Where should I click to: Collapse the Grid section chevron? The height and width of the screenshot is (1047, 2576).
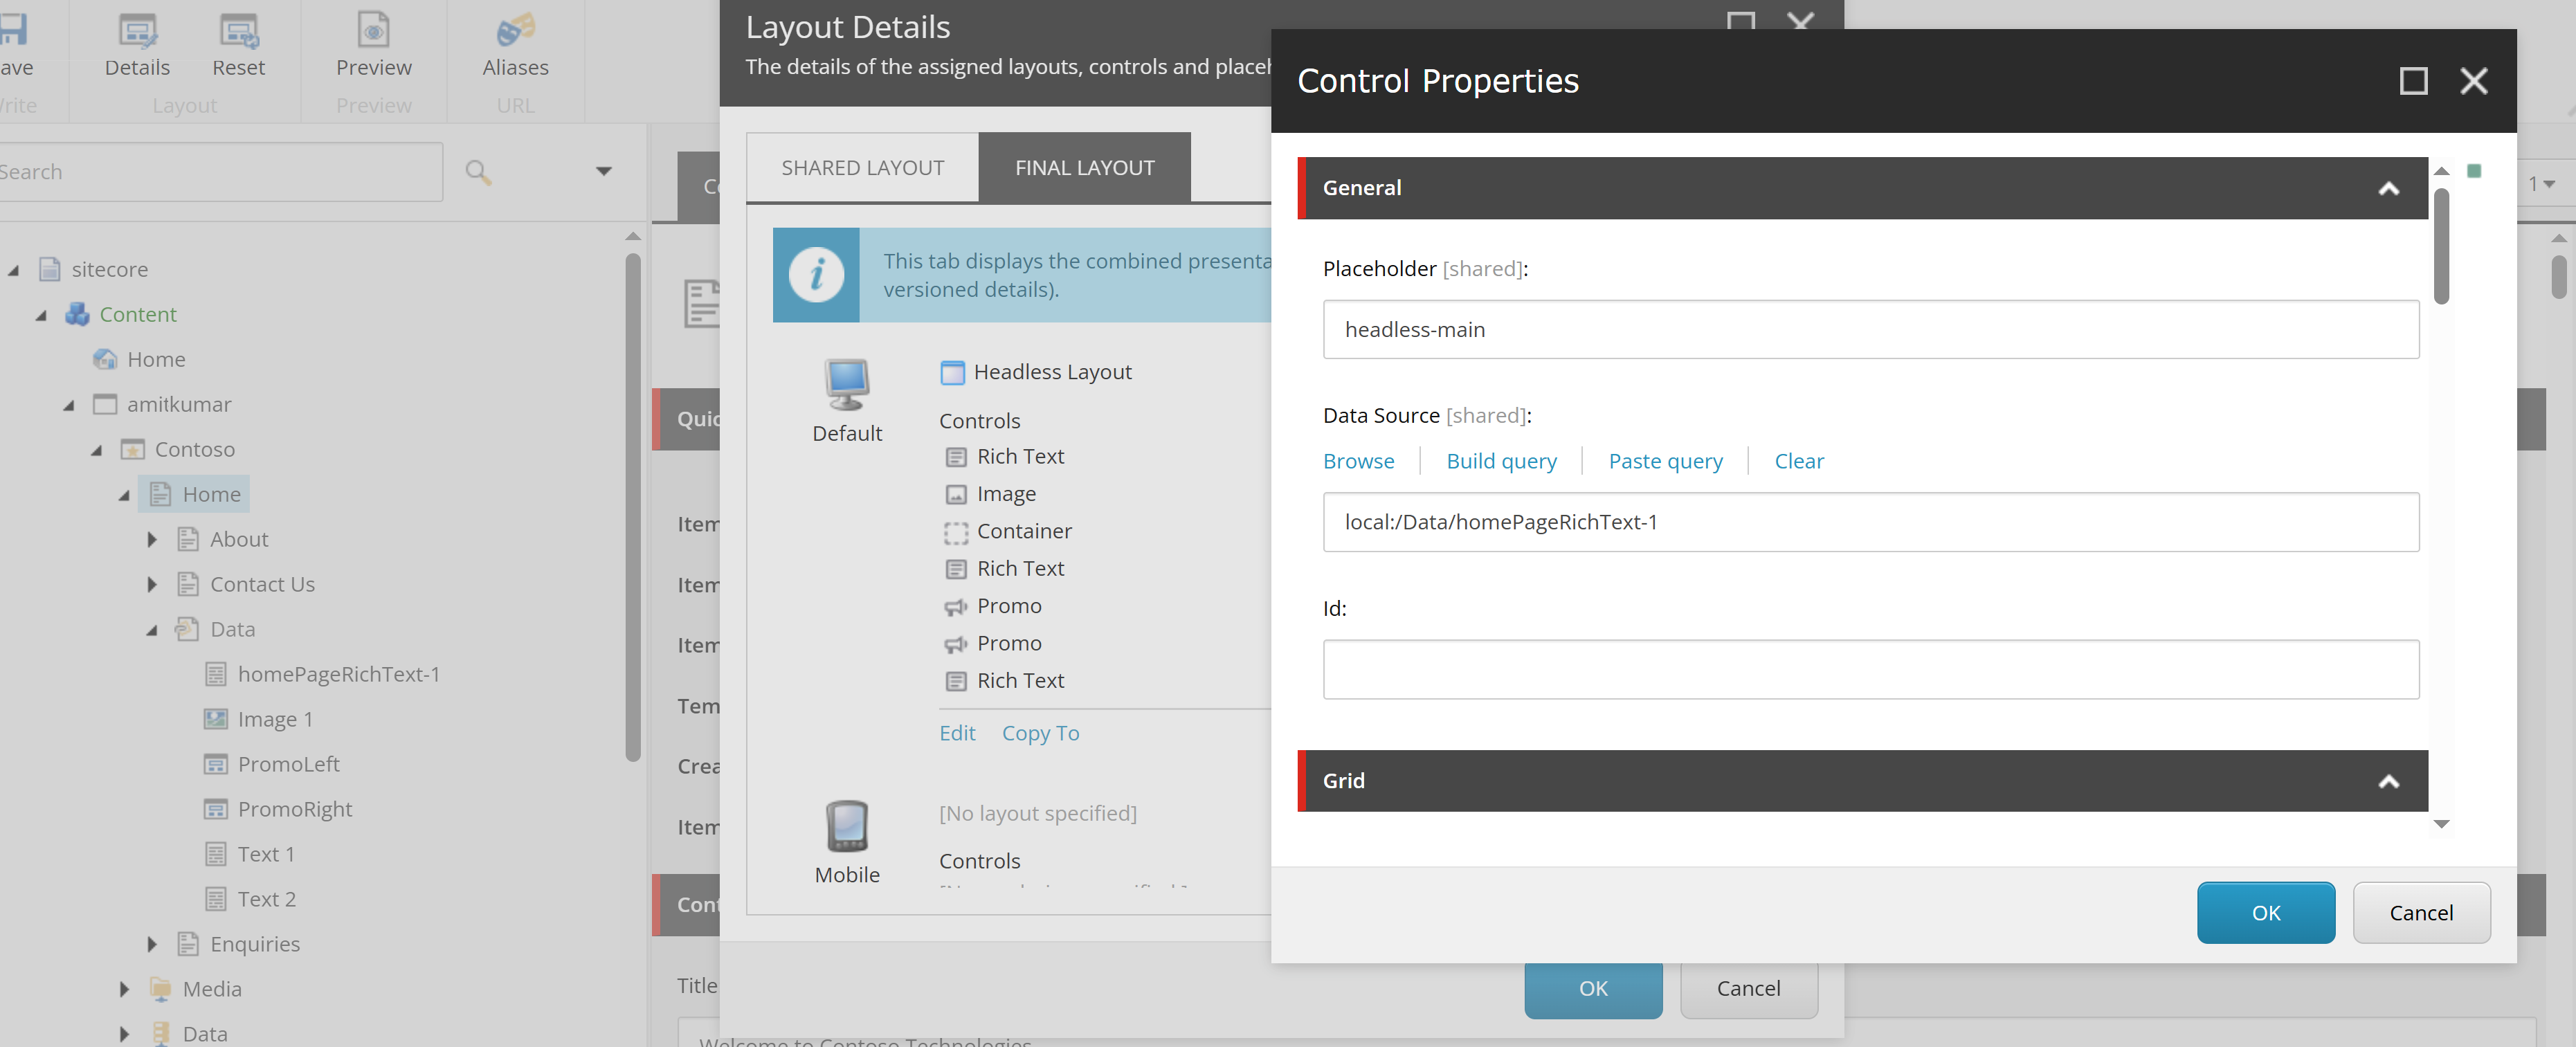point(2388,781)
